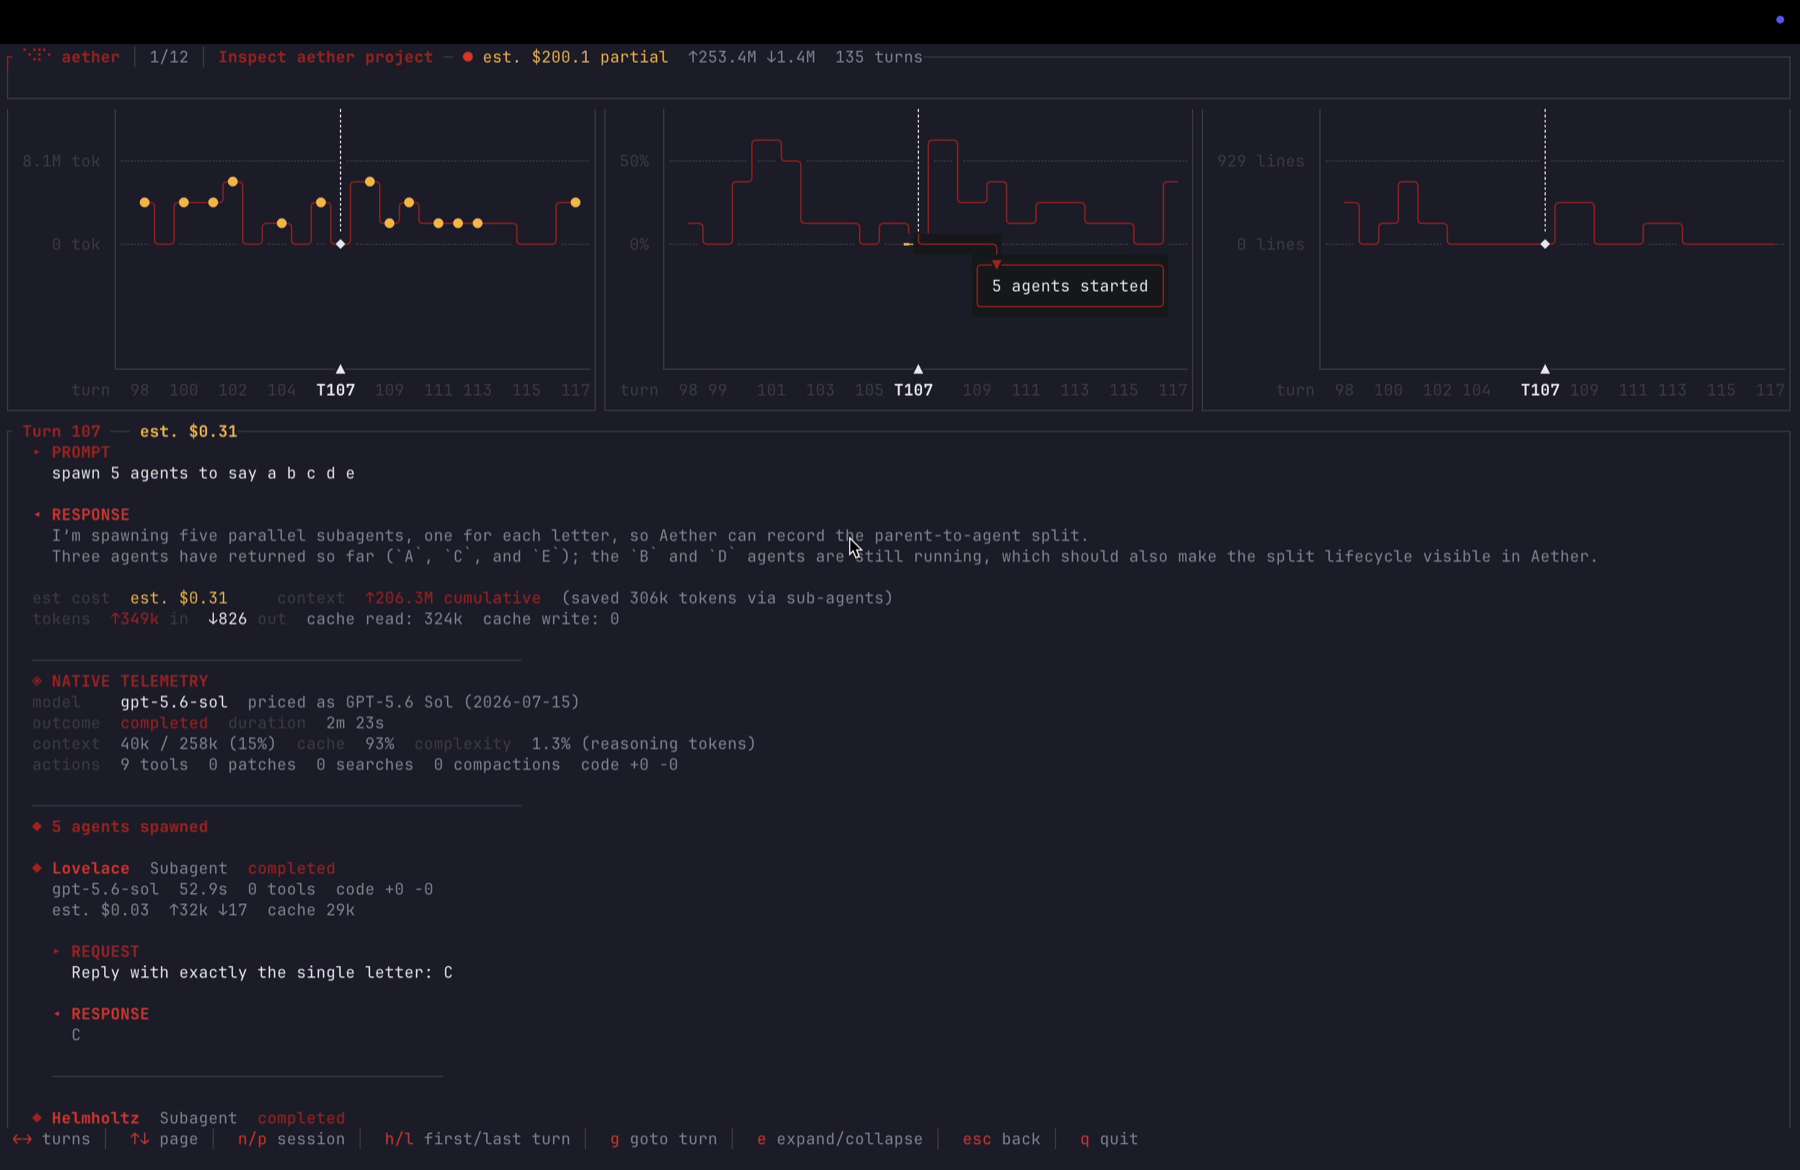
Task: Click the blue dot in the top-right corner
Action: [1780, 19]
